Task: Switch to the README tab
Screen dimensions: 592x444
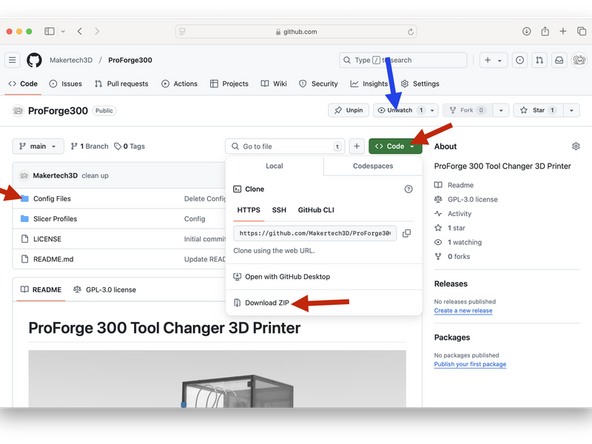Action: click(x=41, y=290)
